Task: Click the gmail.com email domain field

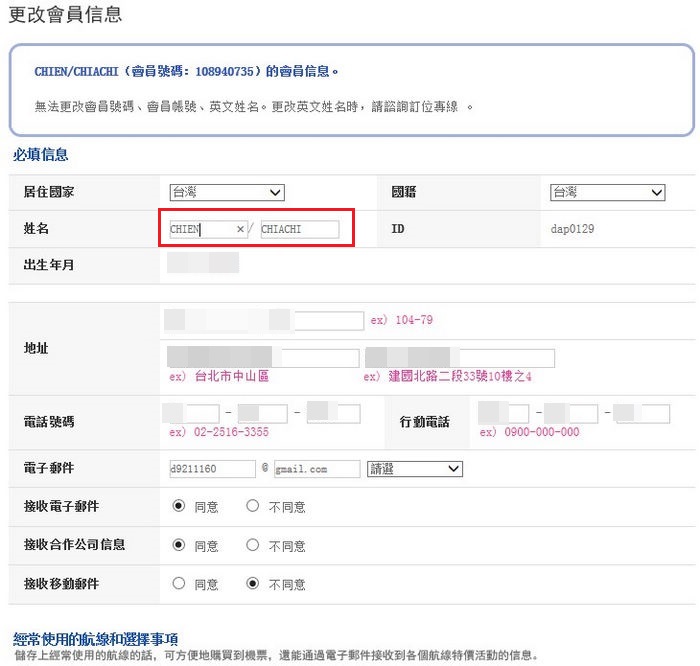Action: 316,469
